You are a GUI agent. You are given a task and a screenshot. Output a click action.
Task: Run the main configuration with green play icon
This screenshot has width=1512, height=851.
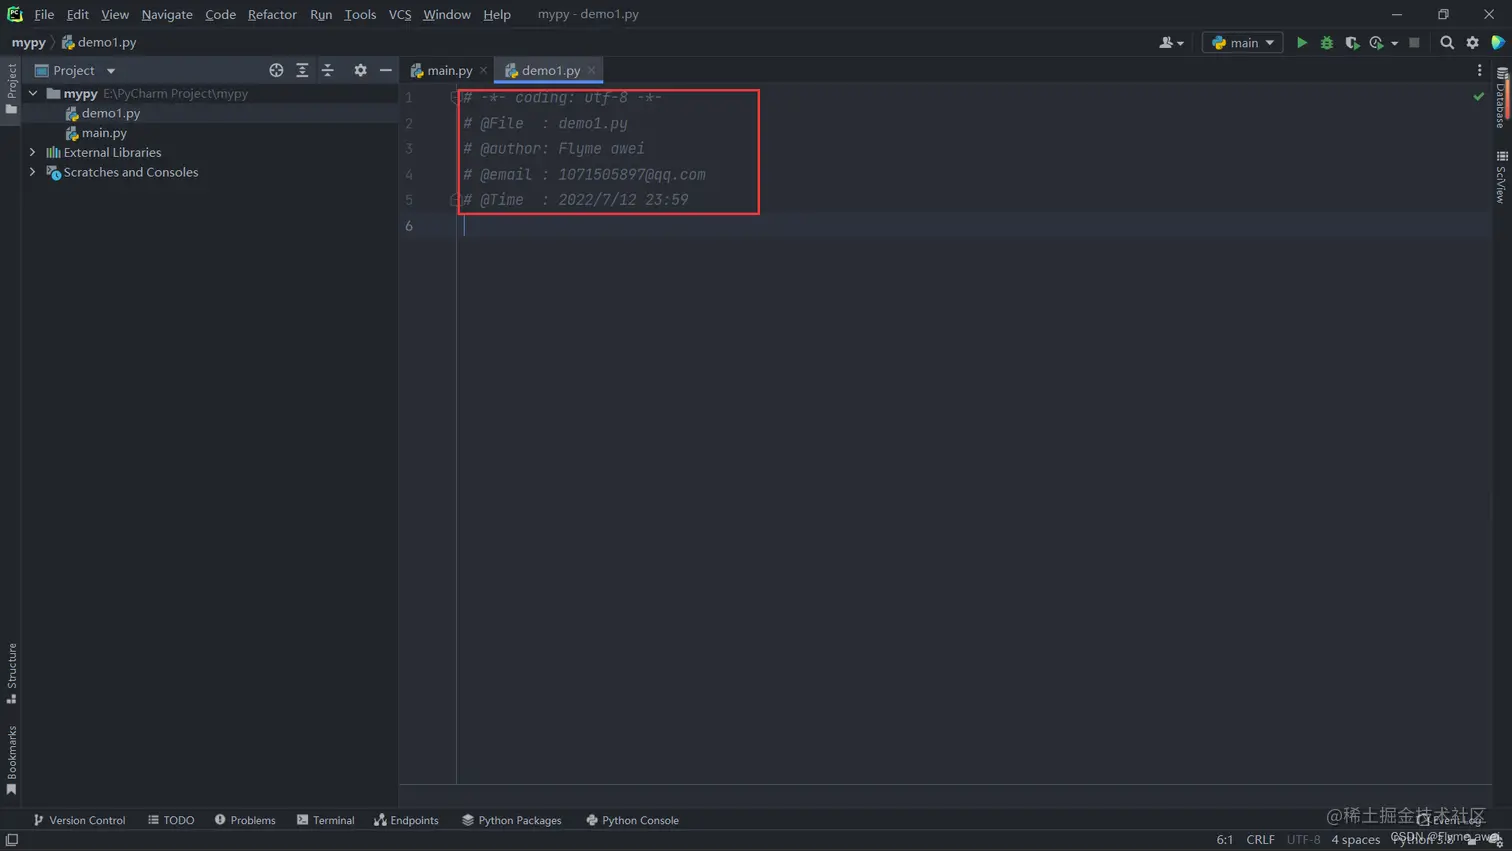(1301, 43)
